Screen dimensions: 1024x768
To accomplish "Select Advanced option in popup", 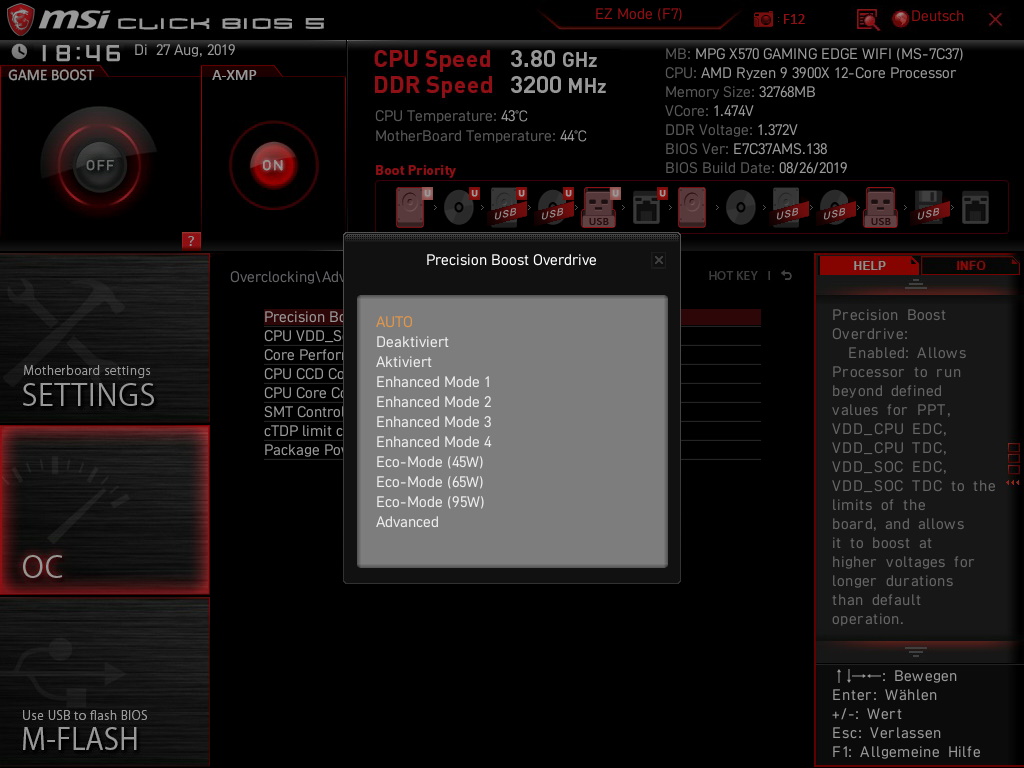I will click(407, 522).
